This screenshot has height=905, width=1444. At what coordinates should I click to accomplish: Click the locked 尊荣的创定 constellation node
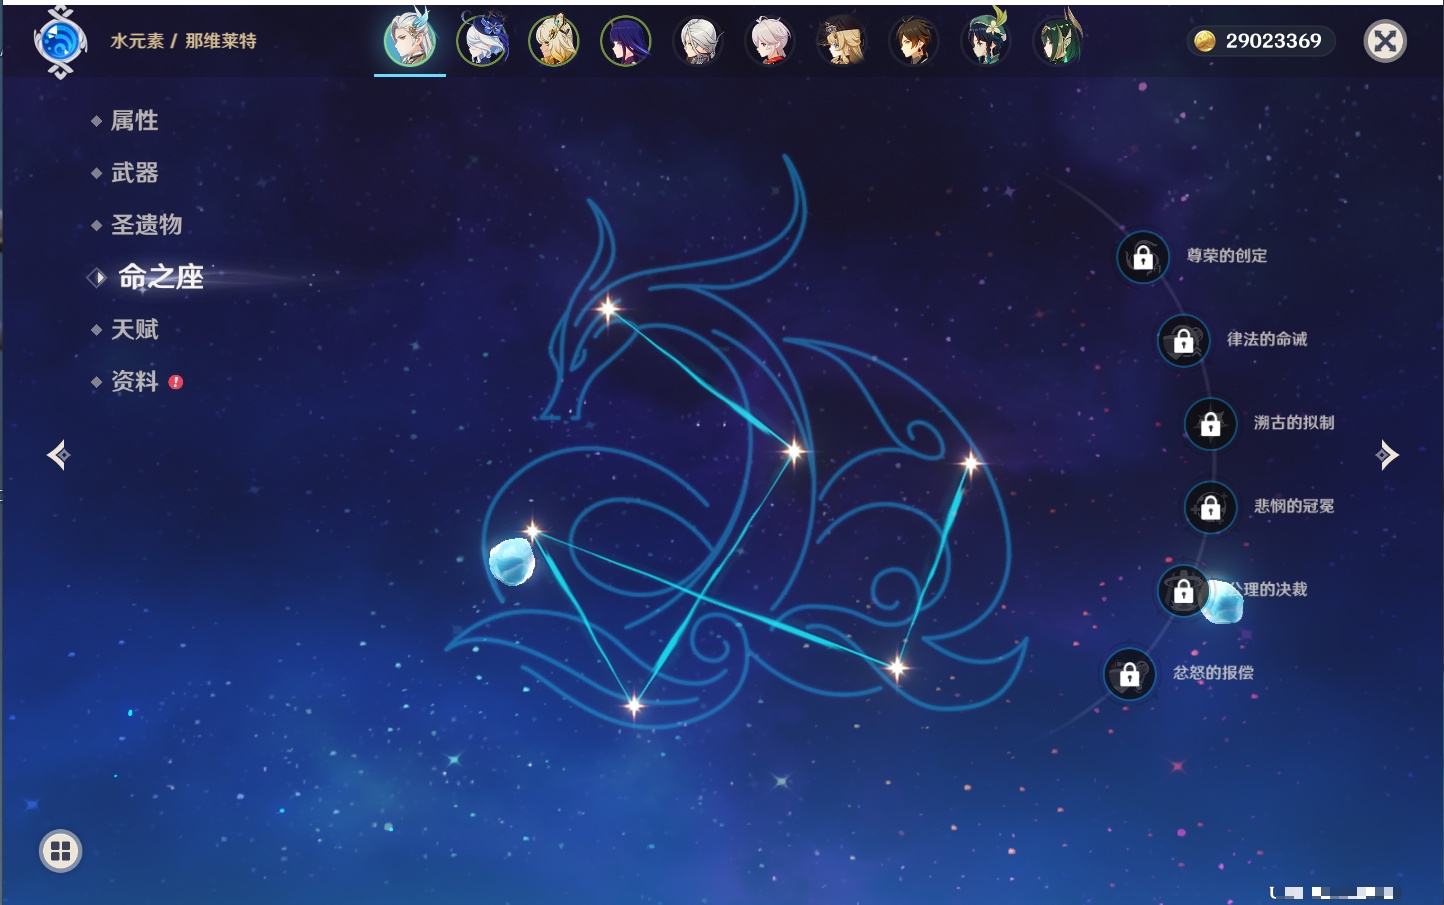(x=1143, y=258)
